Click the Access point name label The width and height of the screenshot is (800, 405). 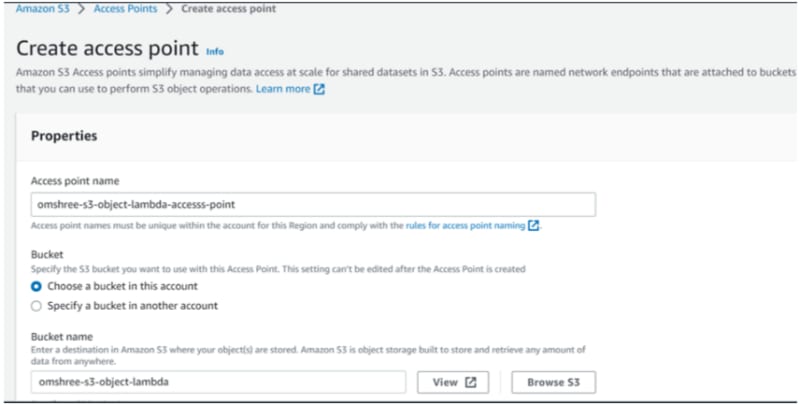click(75, 181)
